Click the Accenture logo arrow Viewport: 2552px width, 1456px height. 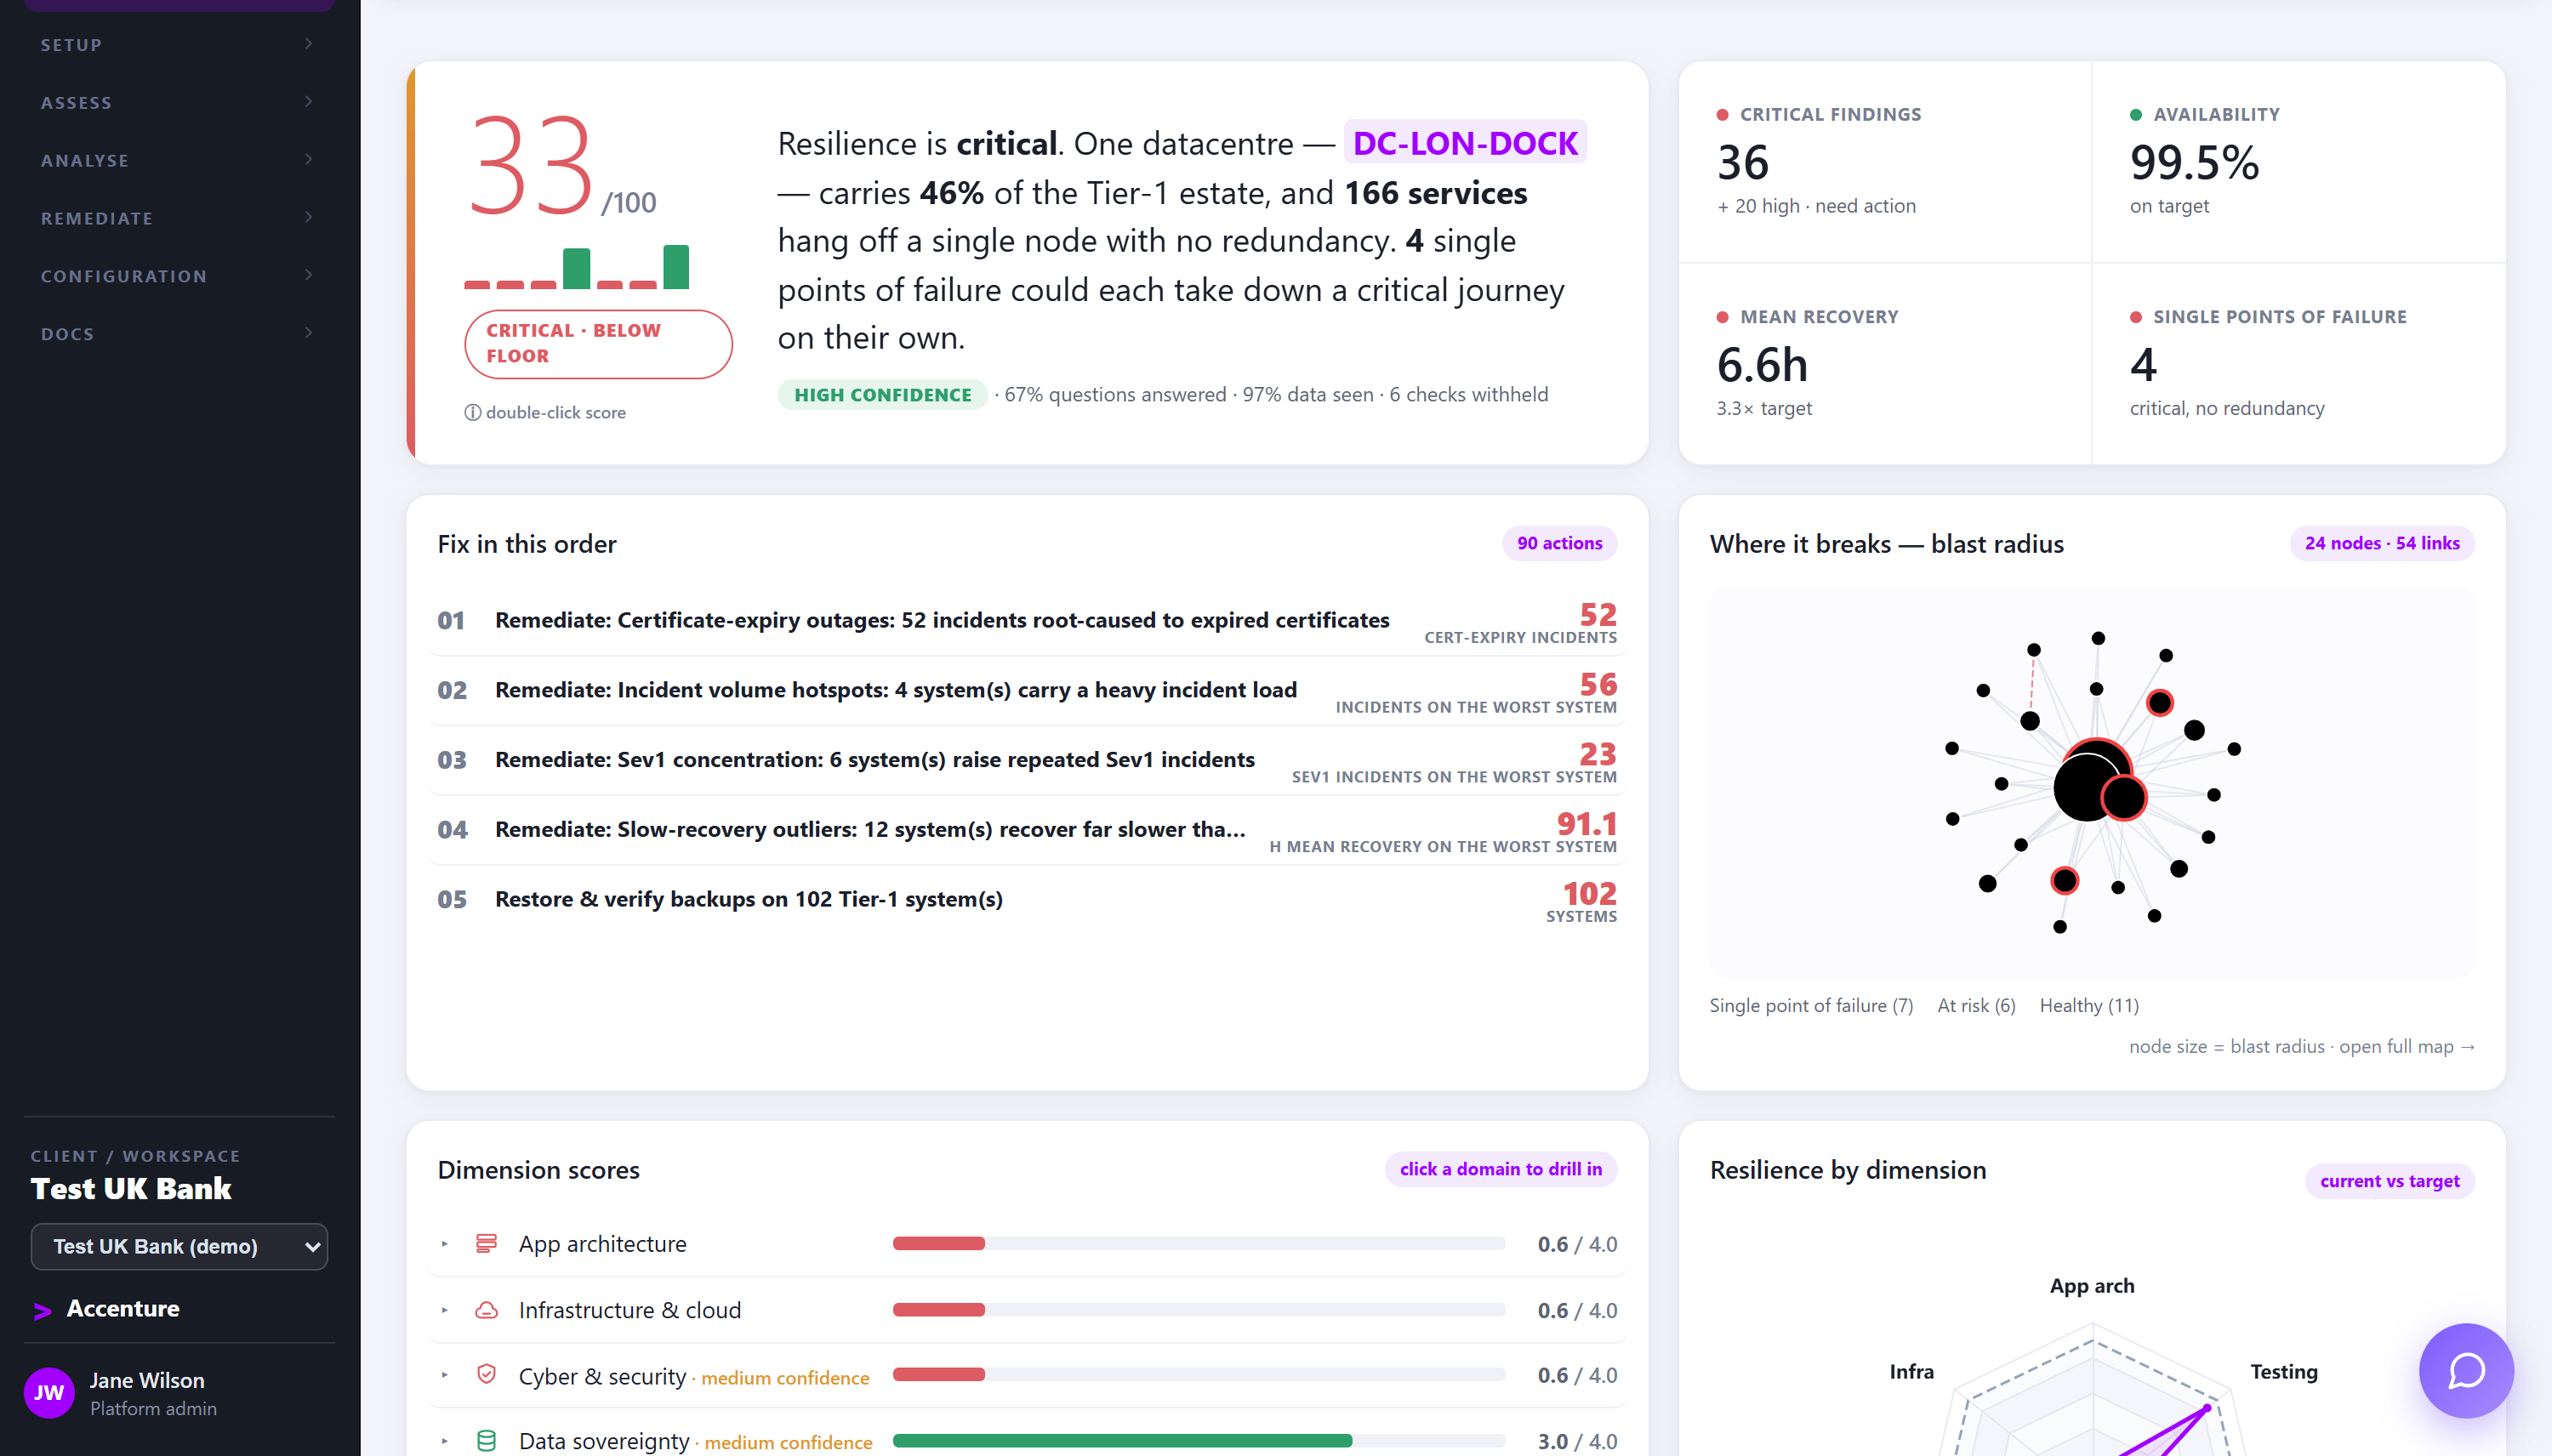42,1310
